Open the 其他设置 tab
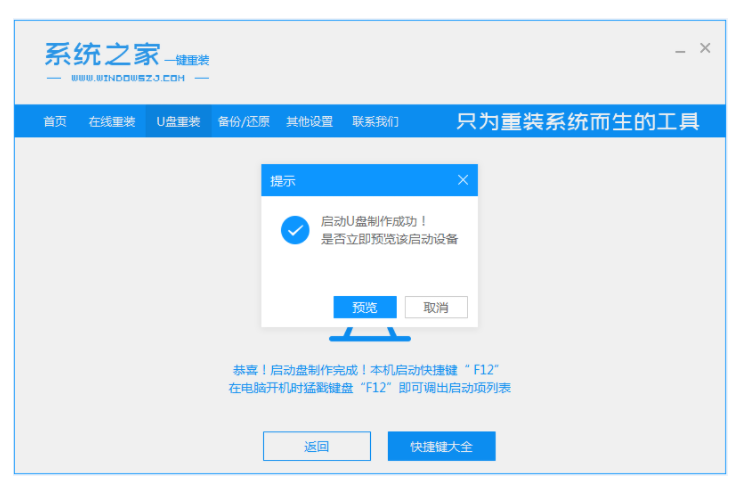This screenshot has width=736, height=484. (x=309, y=122)
